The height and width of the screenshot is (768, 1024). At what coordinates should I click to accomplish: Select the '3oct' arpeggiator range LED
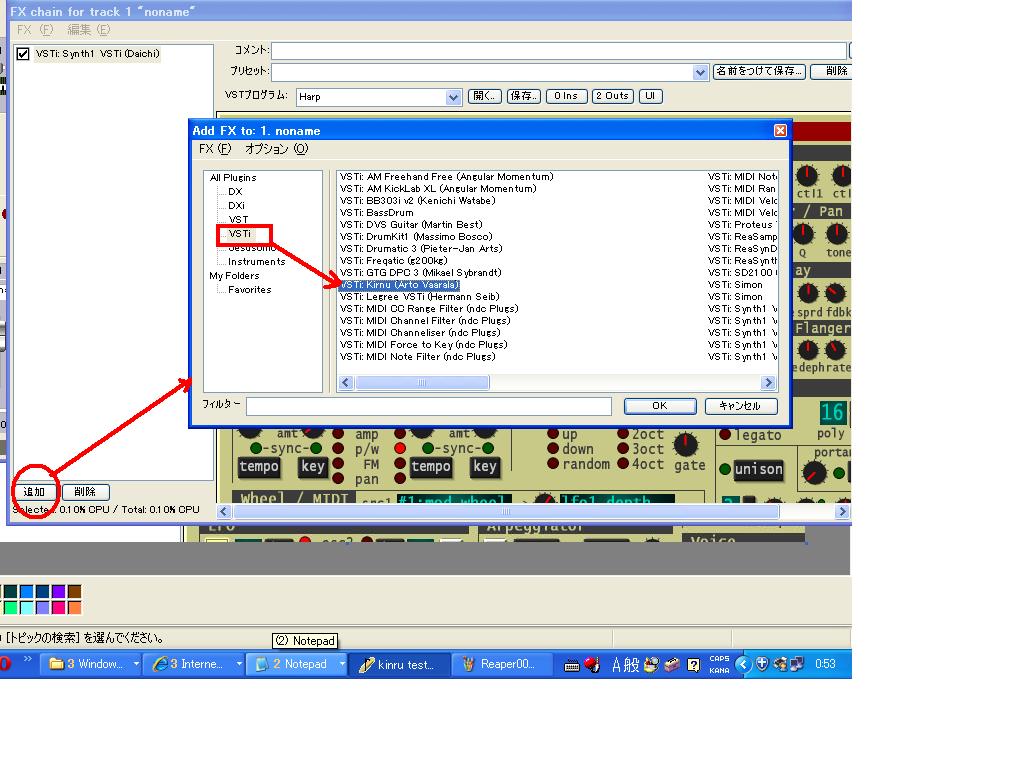click(x=622, y=449)
